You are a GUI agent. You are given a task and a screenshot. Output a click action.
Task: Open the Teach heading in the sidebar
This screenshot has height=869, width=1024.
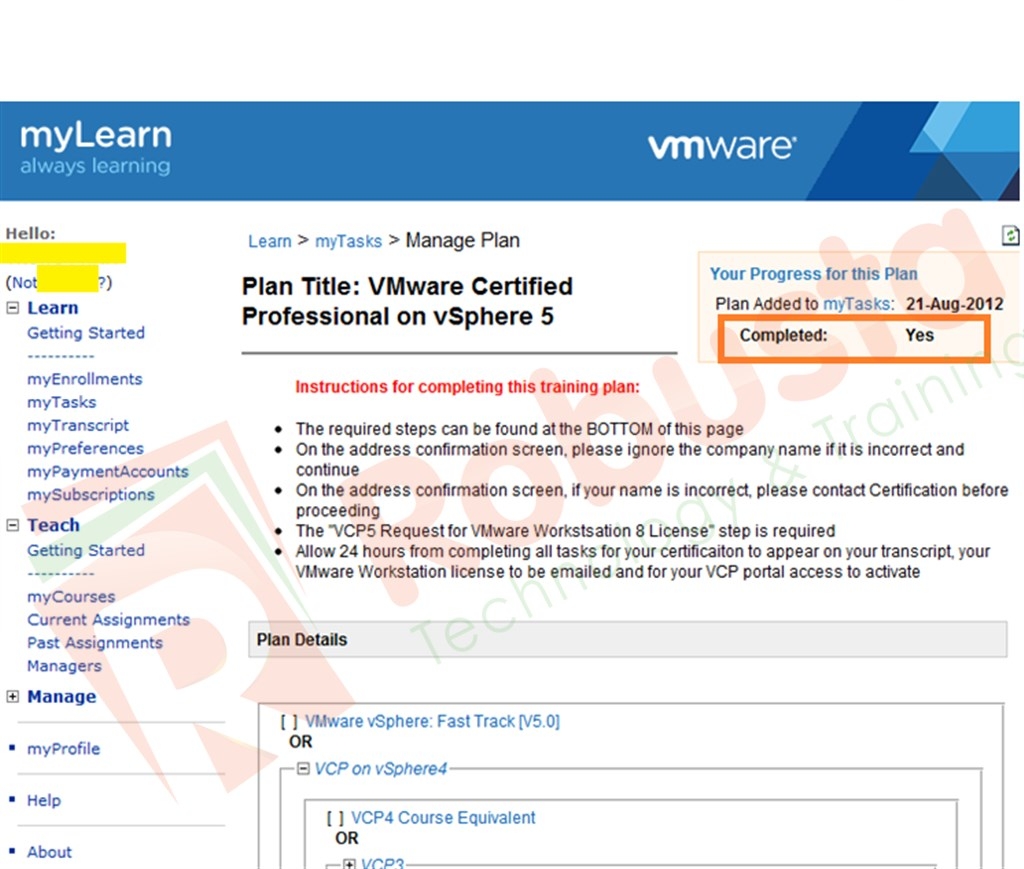click(x=54, y=525)
